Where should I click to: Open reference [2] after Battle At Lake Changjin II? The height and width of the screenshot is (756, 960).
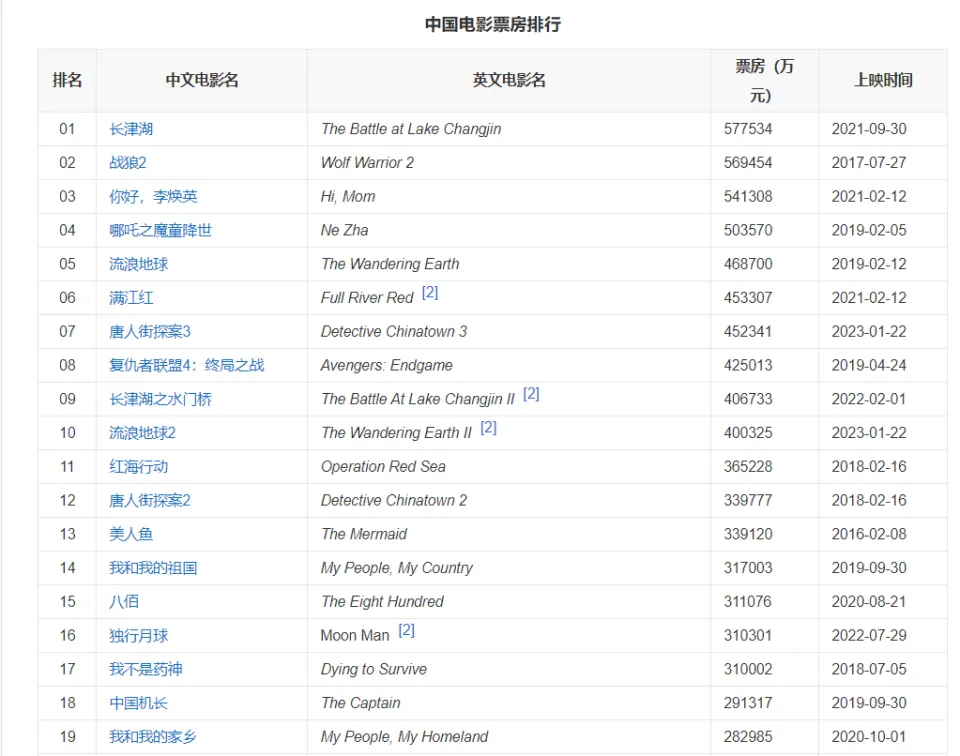[531, 394]
